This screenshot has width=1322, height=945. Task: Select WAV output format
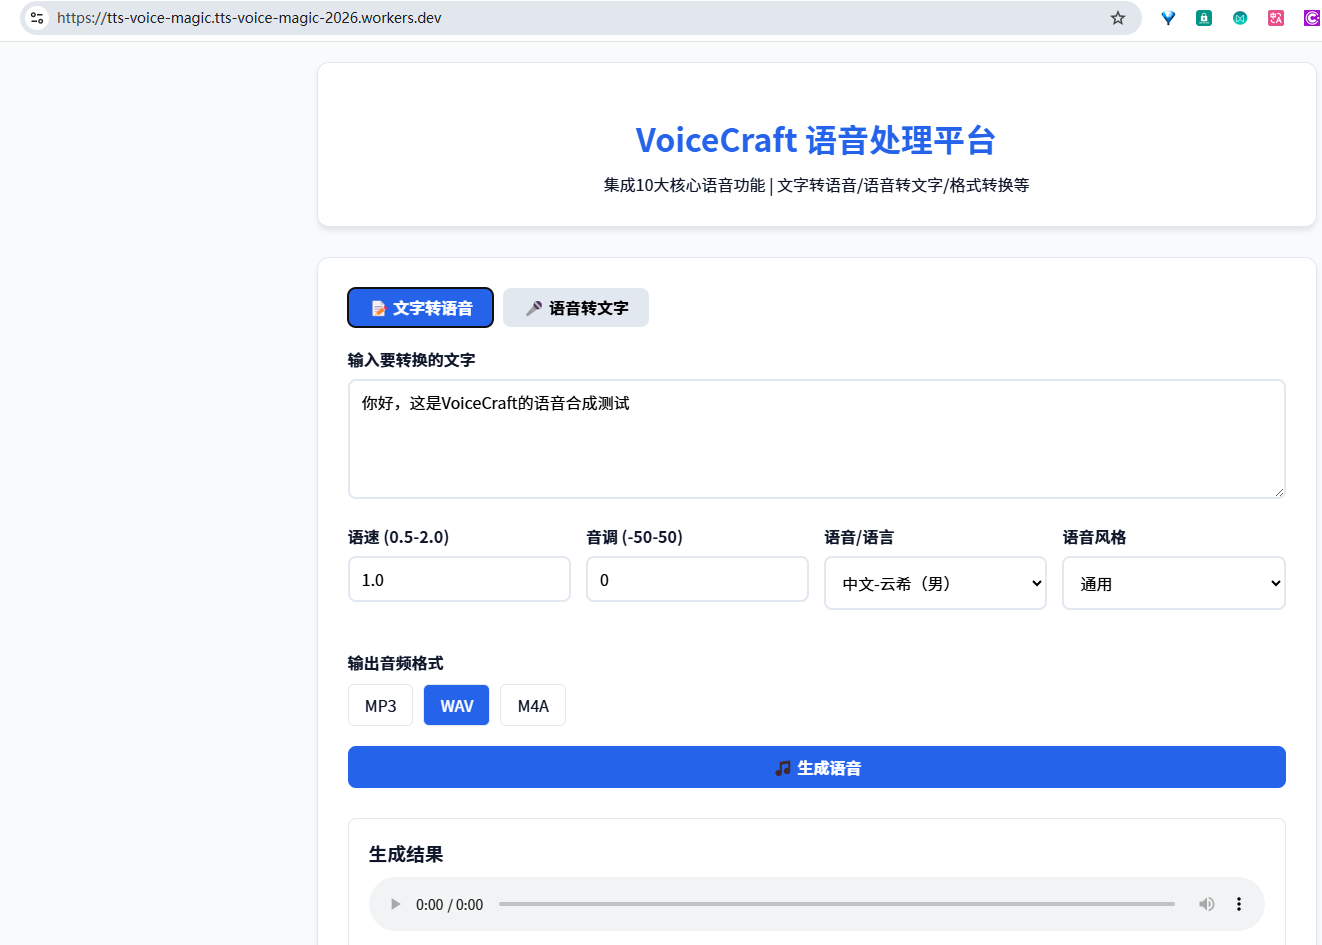pos(457,705)
